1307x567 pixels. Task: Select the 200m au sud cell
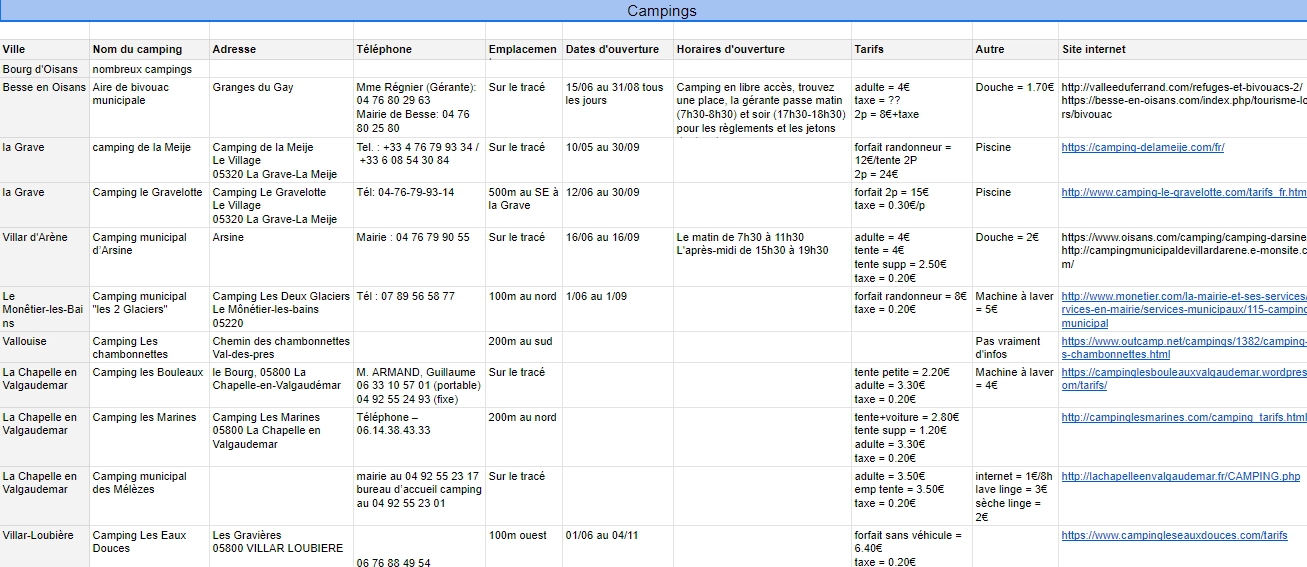pos(524,347)
